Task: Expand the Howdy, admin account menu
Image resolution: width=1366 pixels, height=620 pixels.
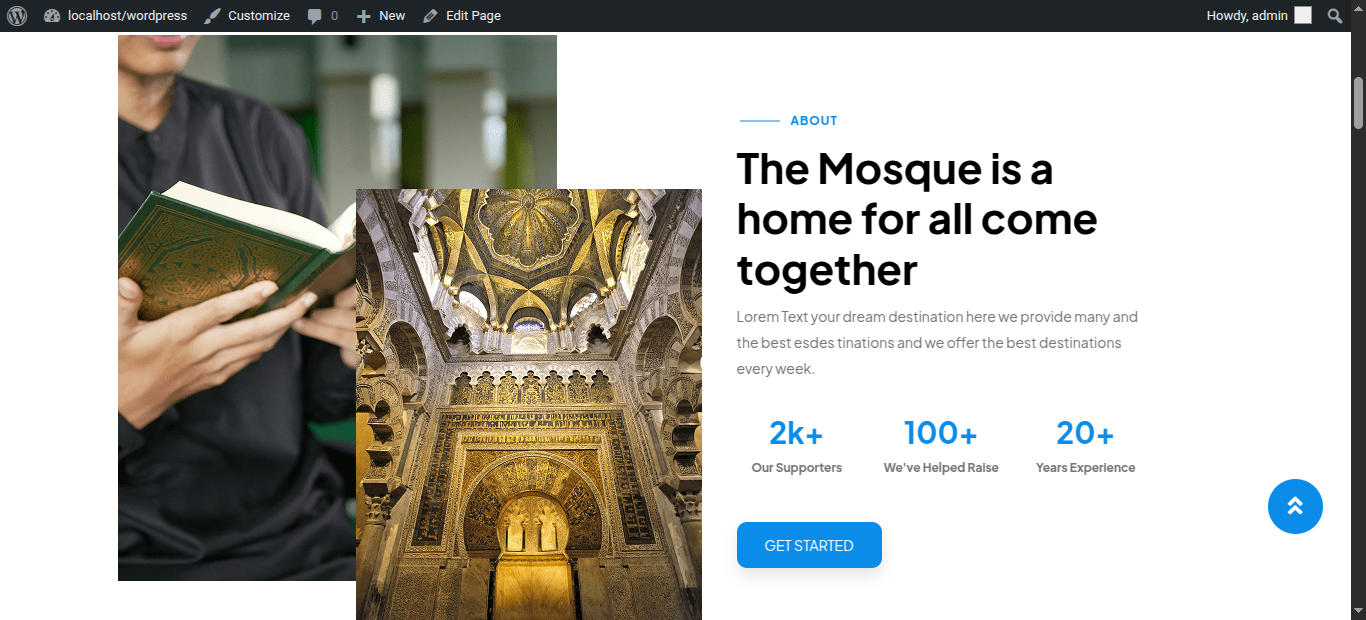Action: [1258, 16]
